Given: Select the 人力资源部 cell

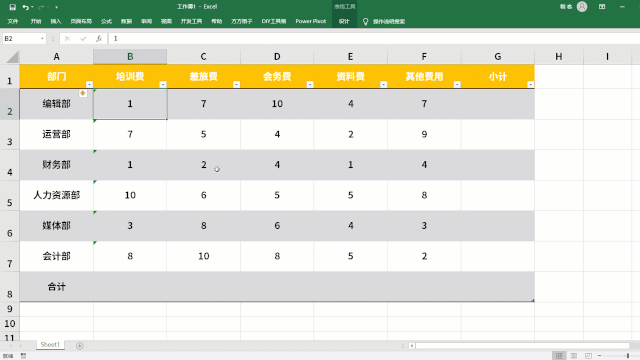Looking at the screenshot, I should [x=57, y=195].
